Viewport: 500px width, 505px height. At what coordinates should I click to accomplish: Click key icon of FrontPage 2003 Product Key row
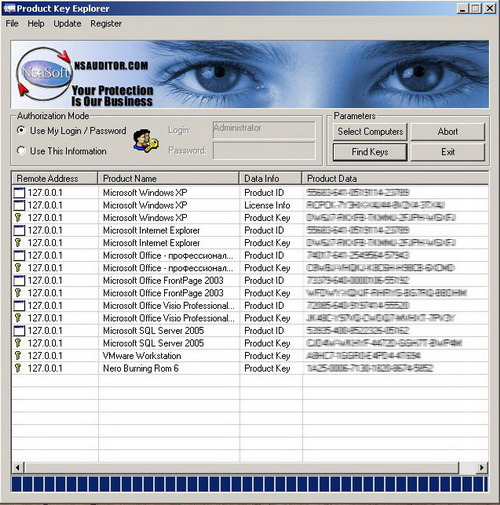[18, 293]
